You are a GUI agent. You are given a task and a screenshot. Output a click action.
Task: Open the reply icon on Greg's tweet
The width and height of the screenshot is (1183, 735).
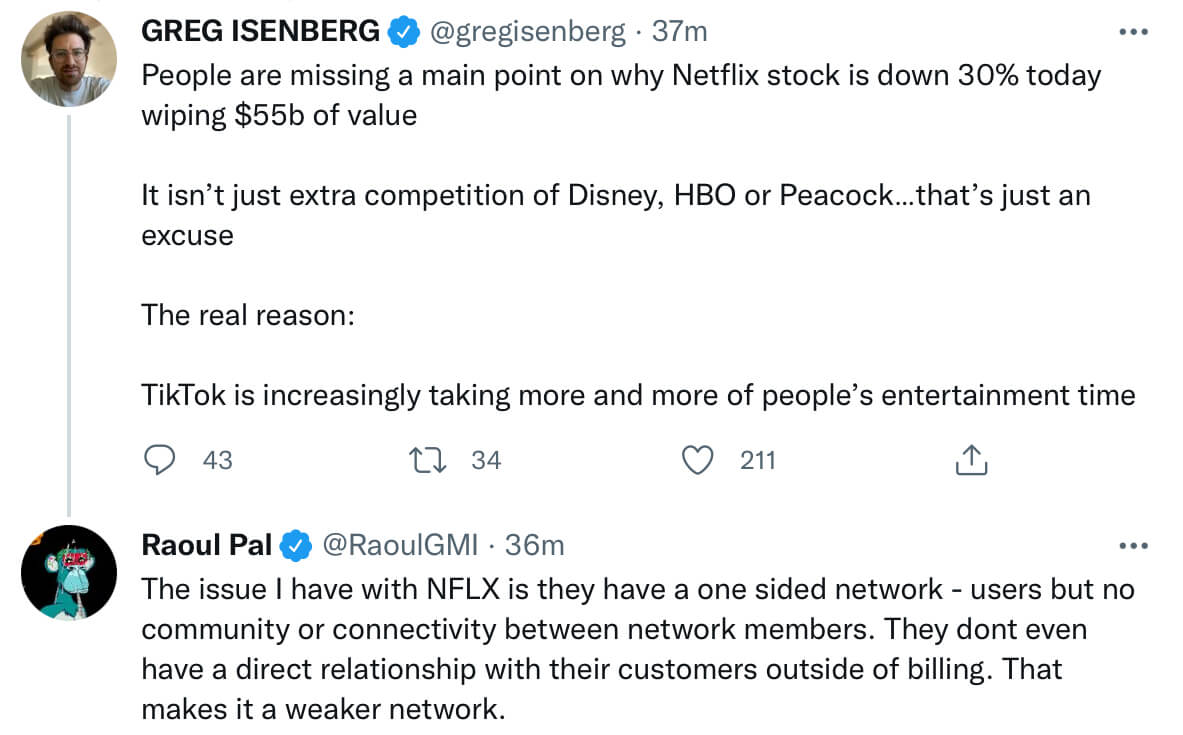pyautogui.click(x=160, y=460)
